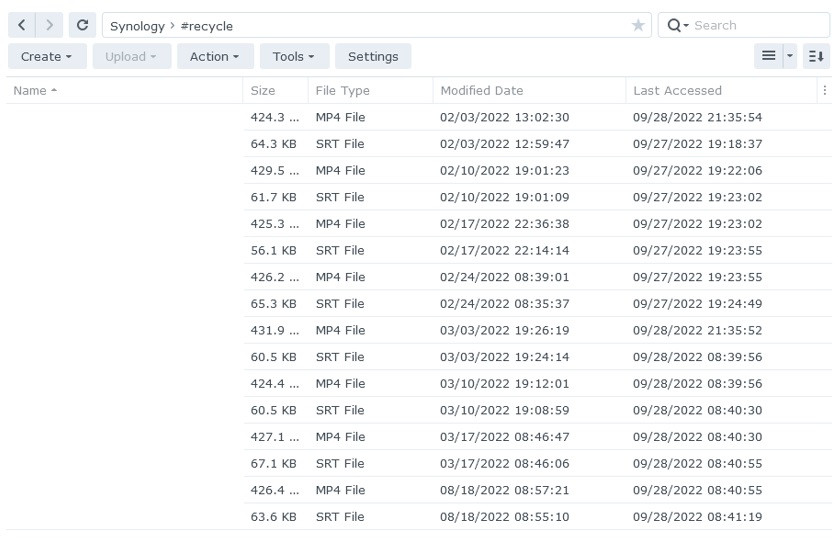Sort files by Name column
The width and height of the screenshot is (838, 543).
(x=35, y=90)
